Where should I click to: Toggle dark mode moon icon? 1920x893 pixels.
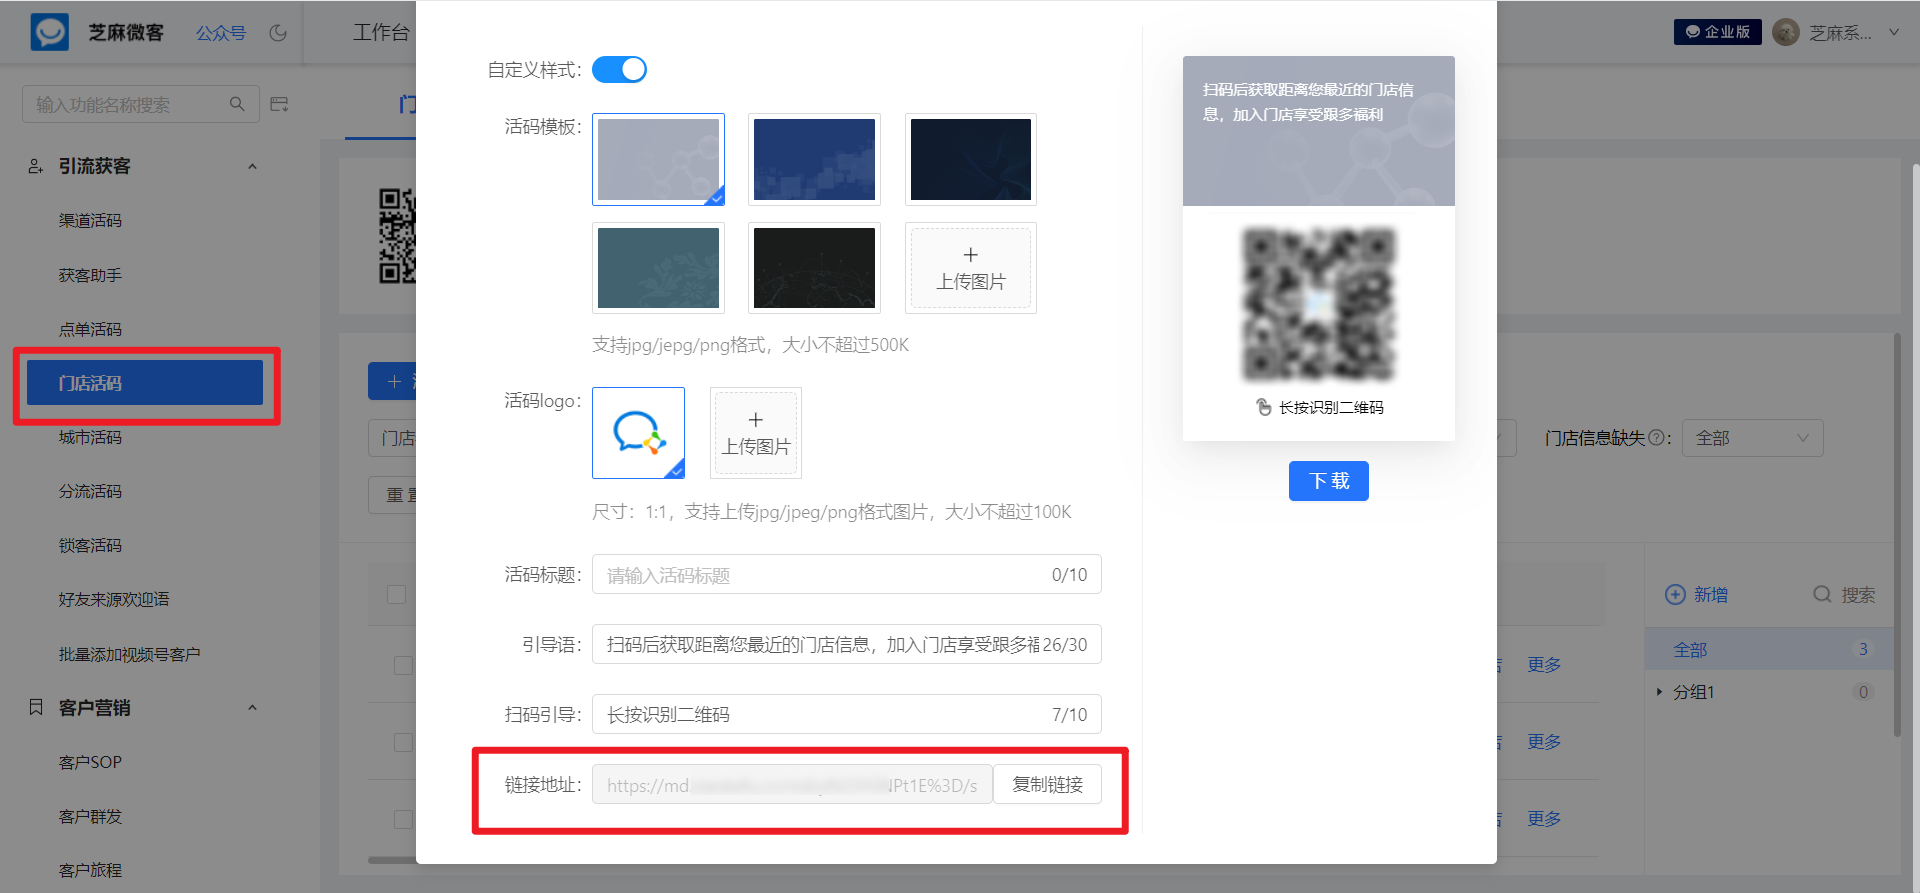[278, 33]
